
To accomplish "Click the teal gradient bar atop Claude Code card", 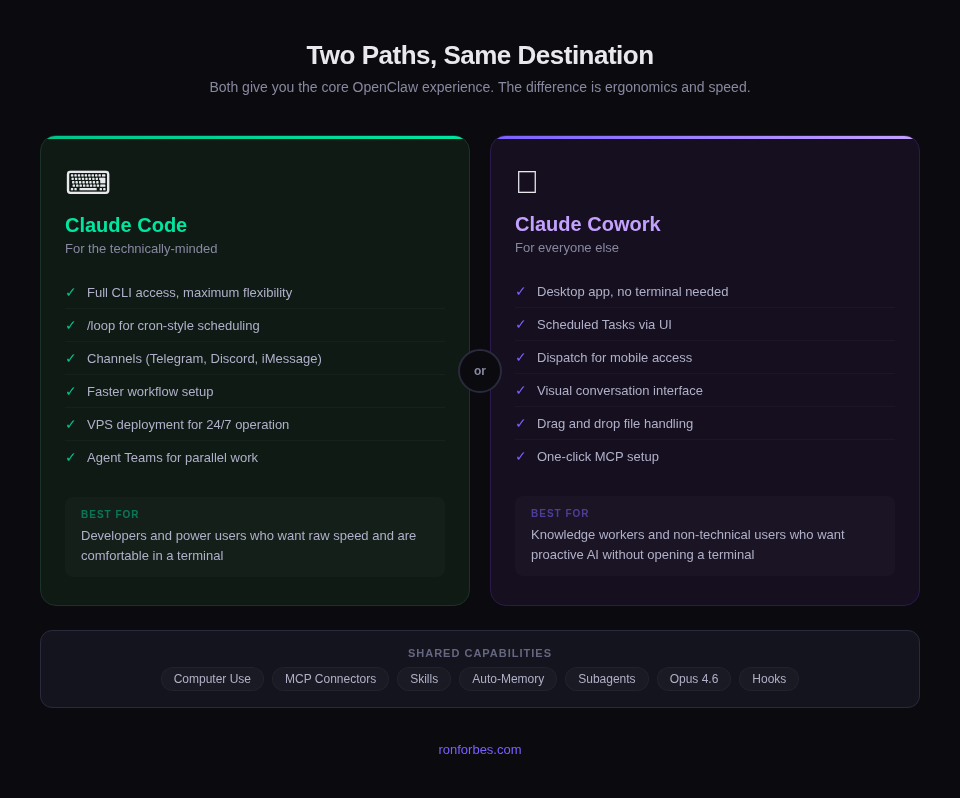I will point(255,137).
